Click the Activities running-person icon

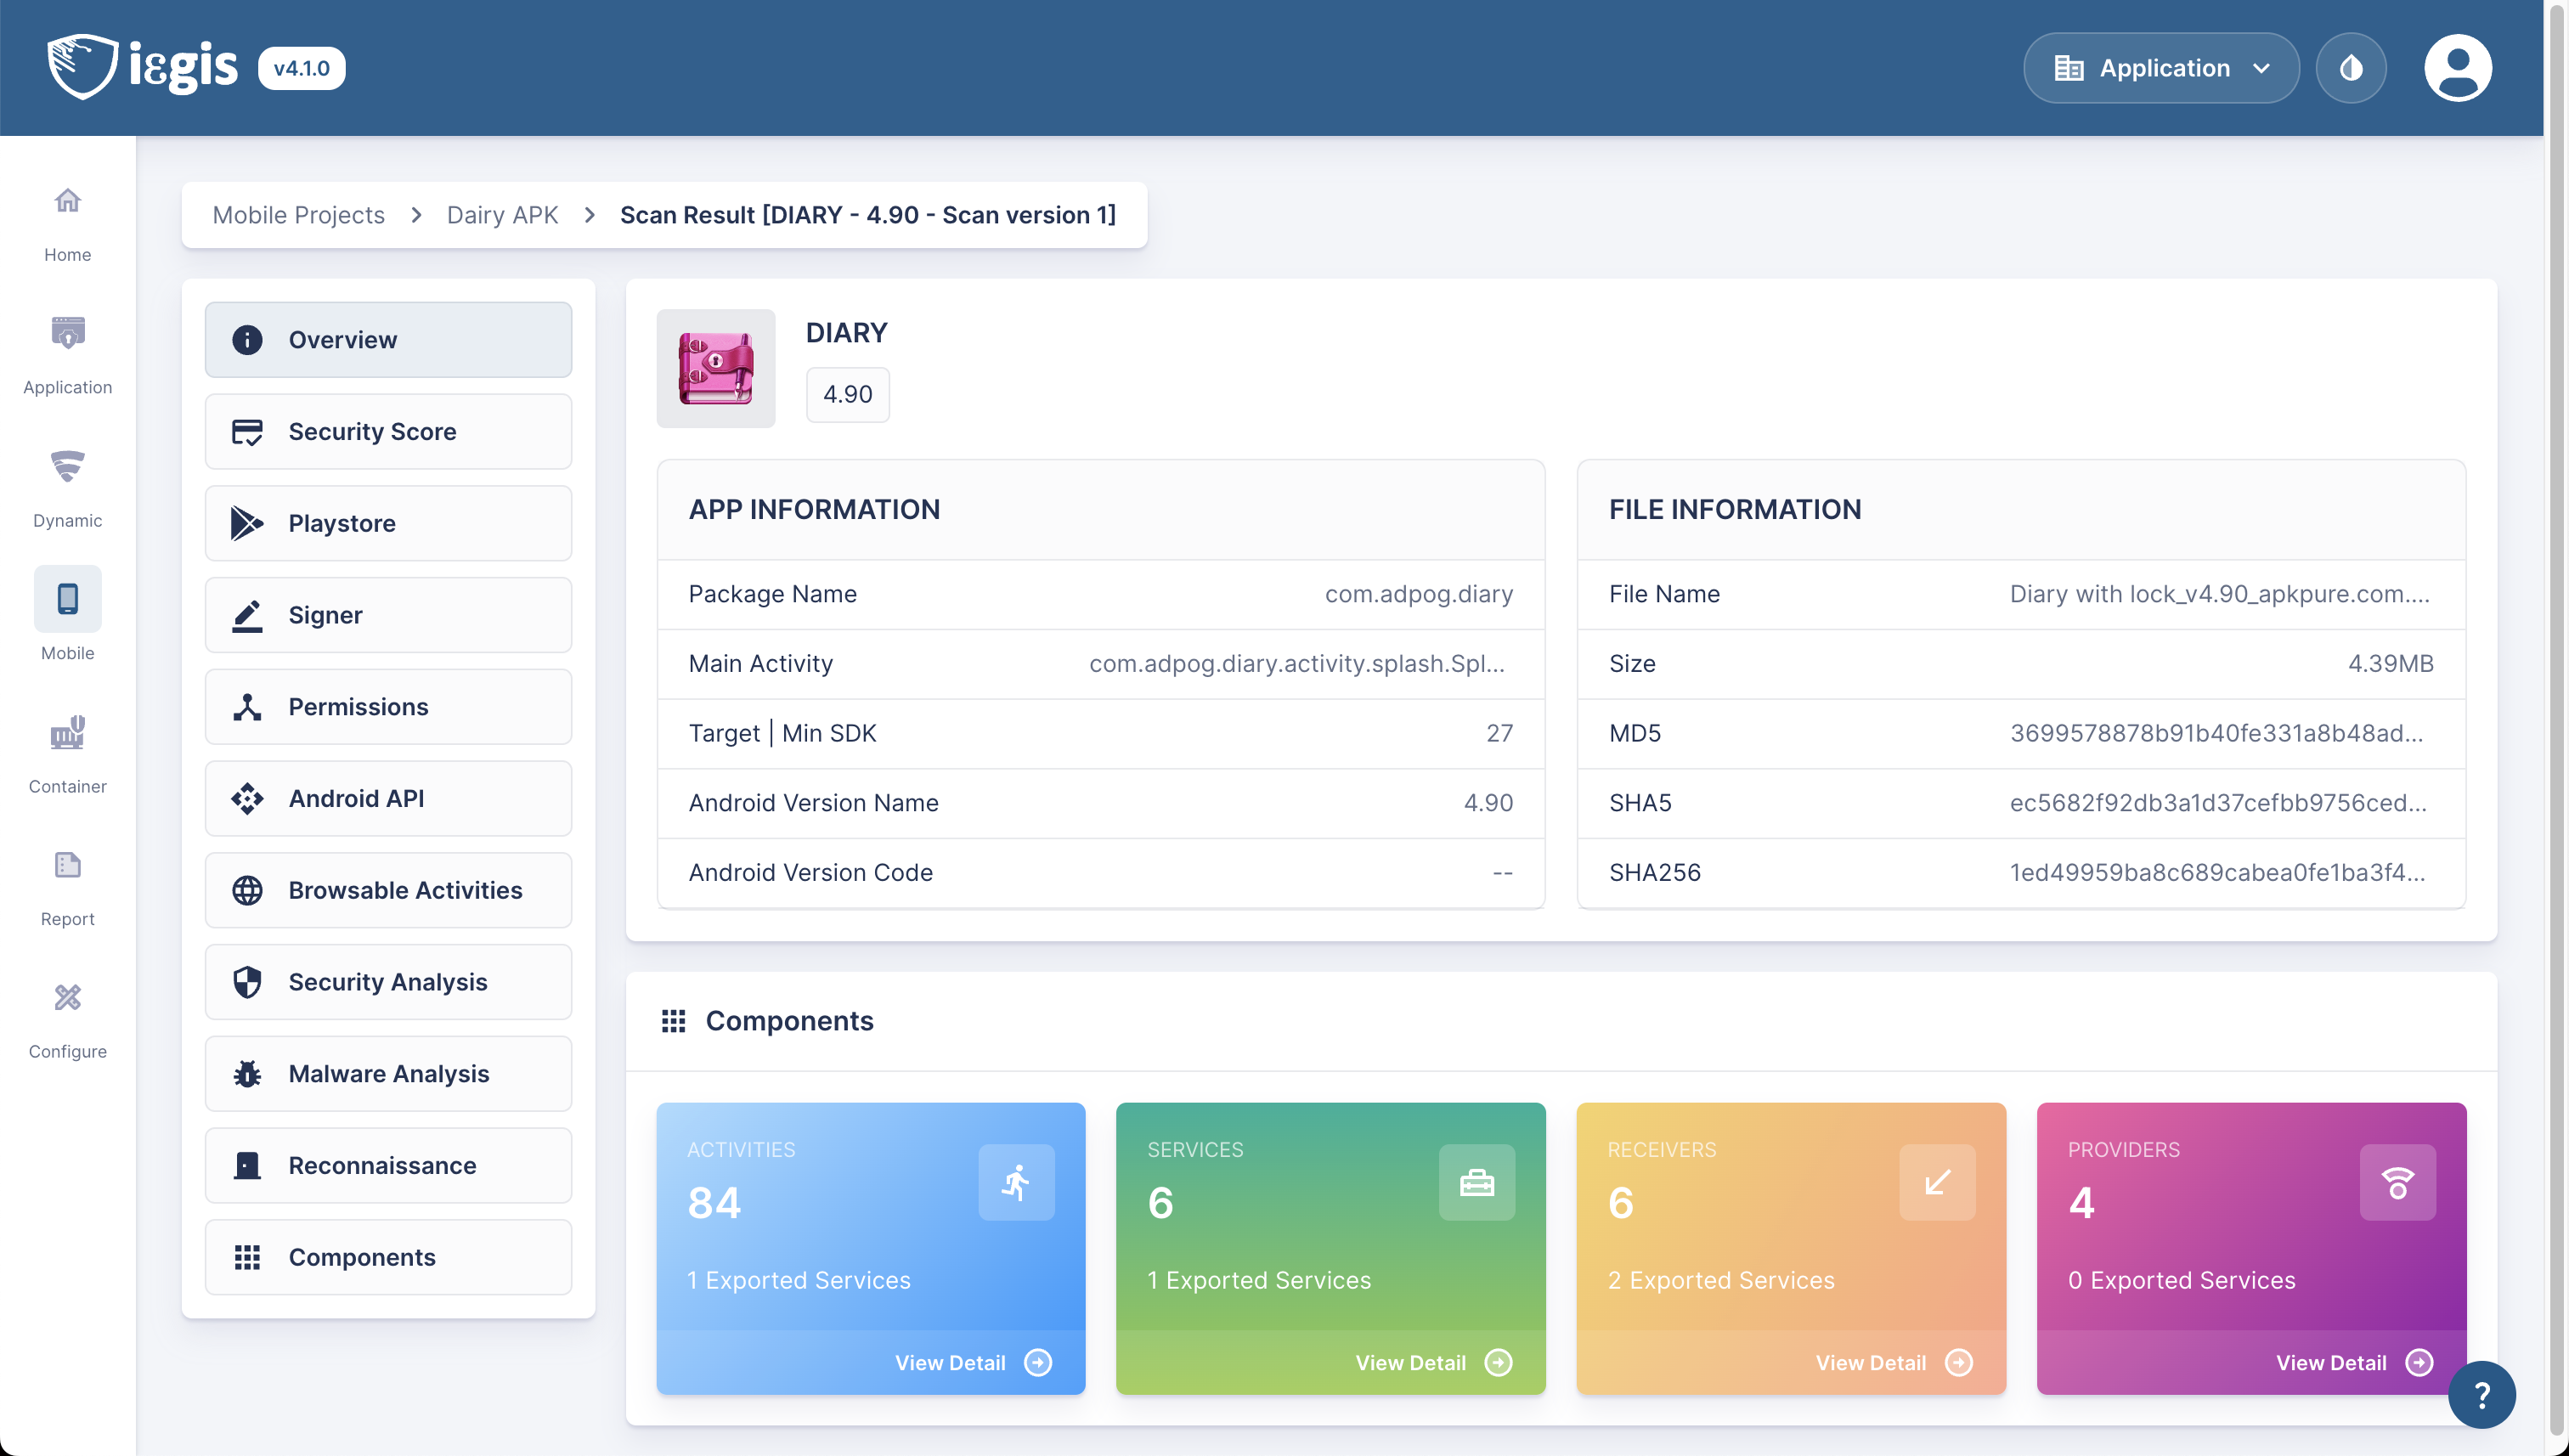[1016, 1182]
